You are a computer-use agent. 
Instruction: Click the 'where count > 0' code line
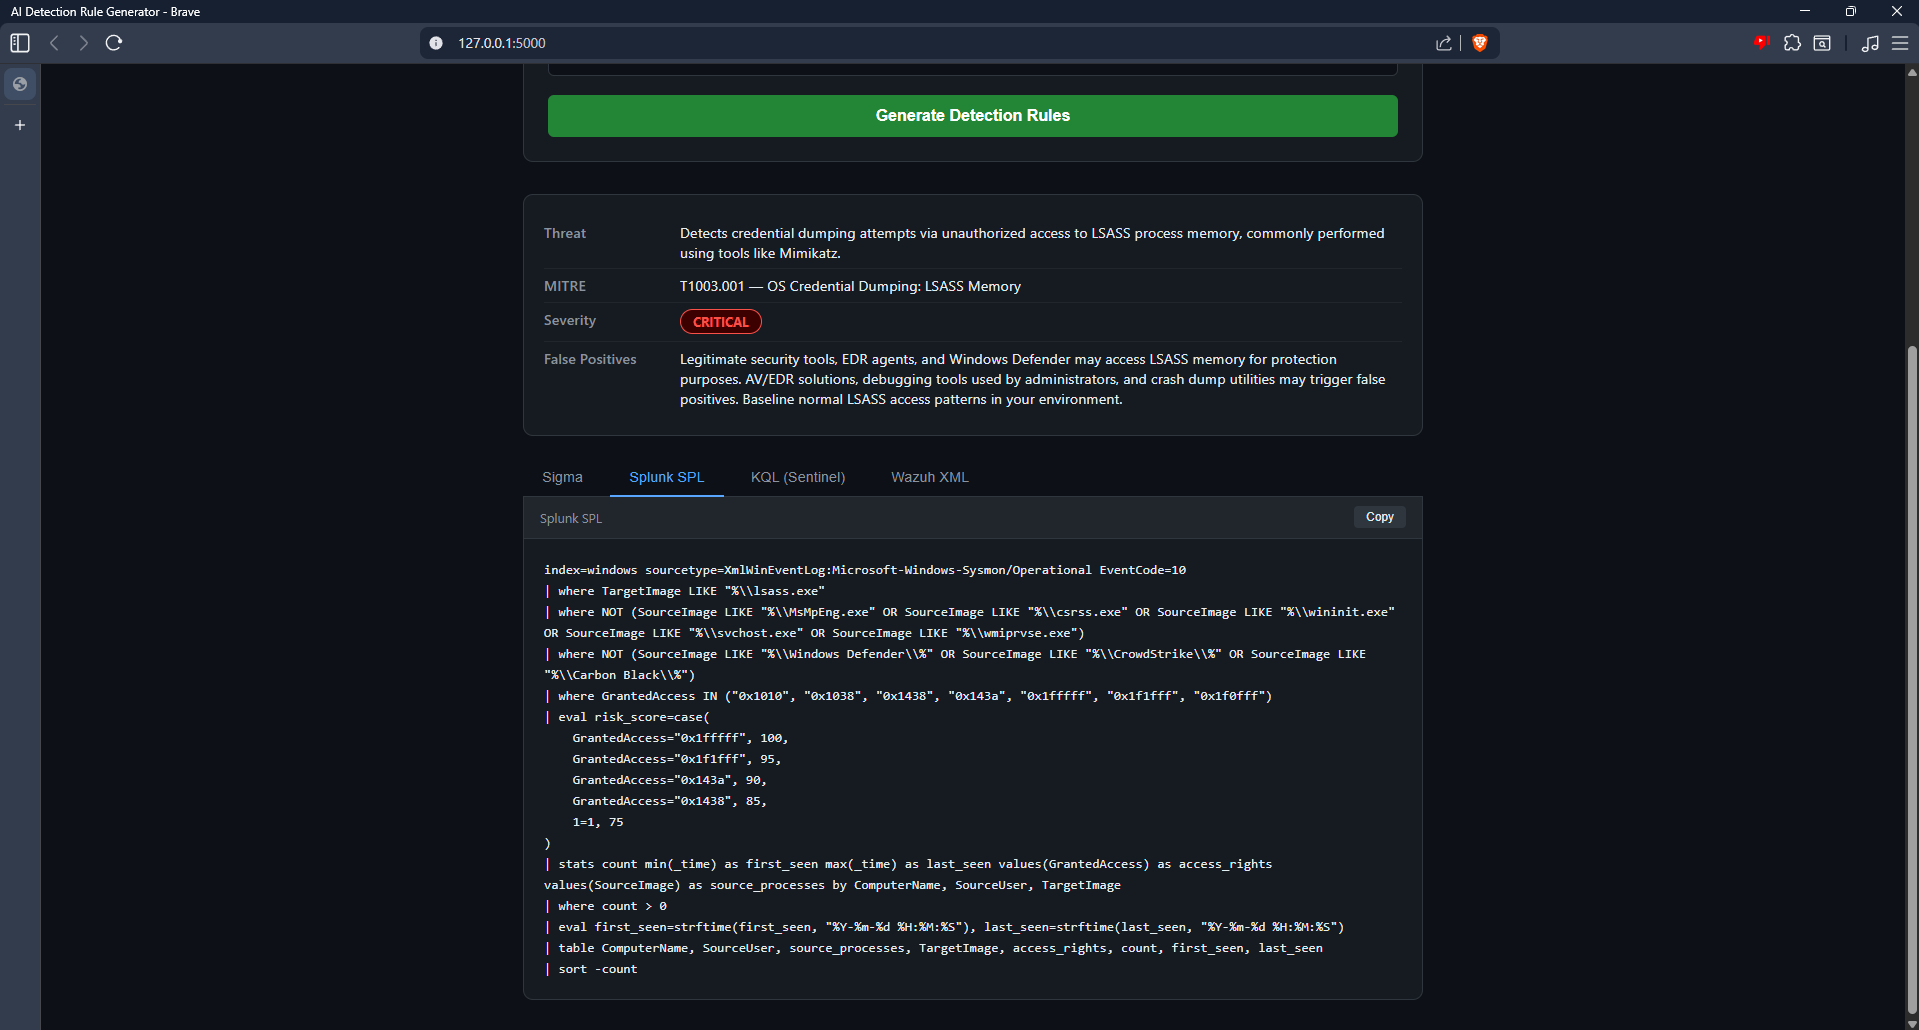coord(605,906)
